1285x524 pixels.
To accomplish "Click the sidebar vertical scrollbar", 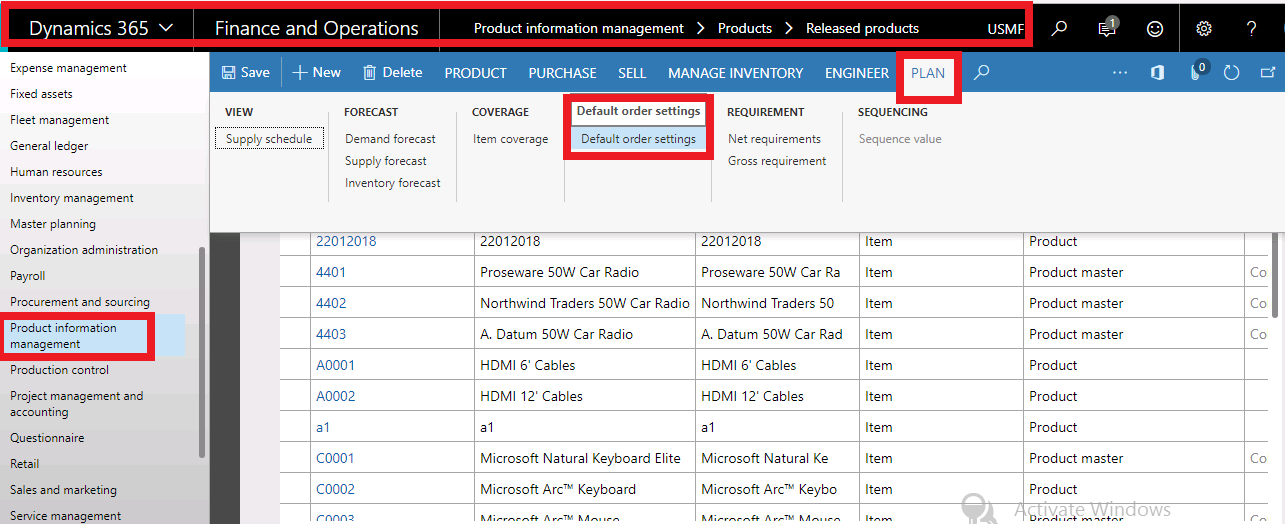I will click(x=204, y=352).
